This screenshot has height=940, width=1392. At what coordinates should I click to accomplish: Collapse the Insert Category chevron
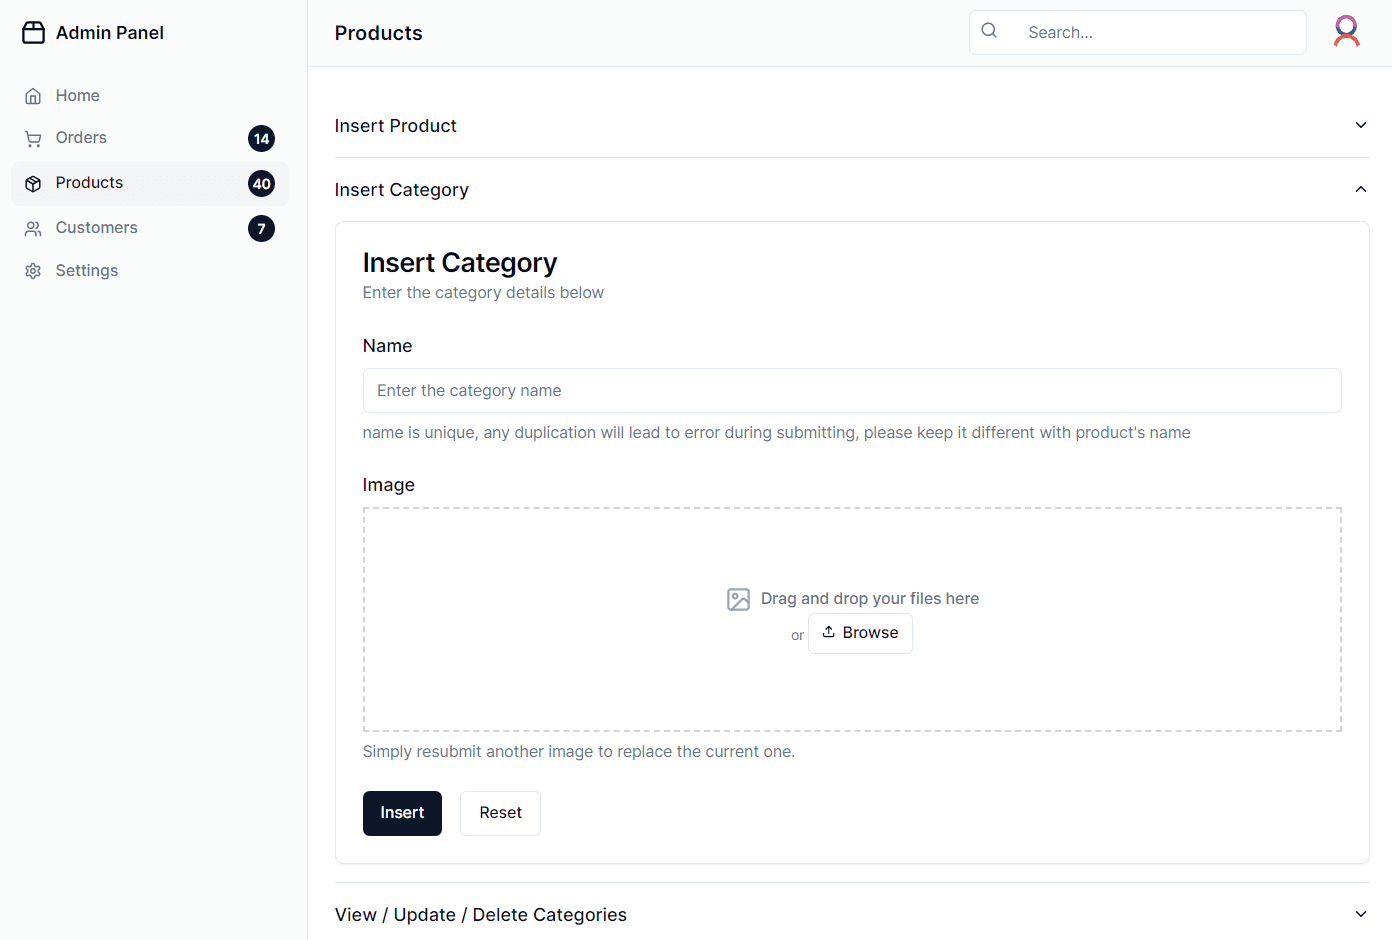1360,189
